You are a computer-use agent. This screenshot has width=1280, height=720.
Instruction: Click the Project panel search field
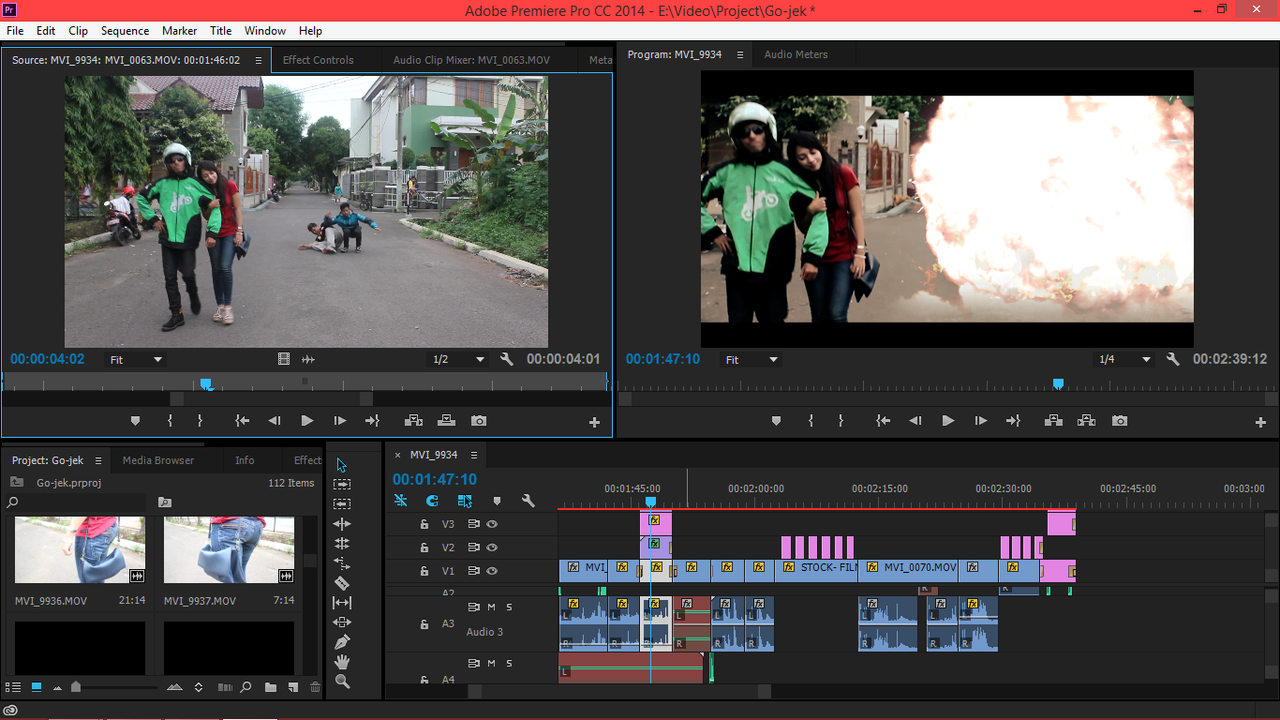[76, 502]
